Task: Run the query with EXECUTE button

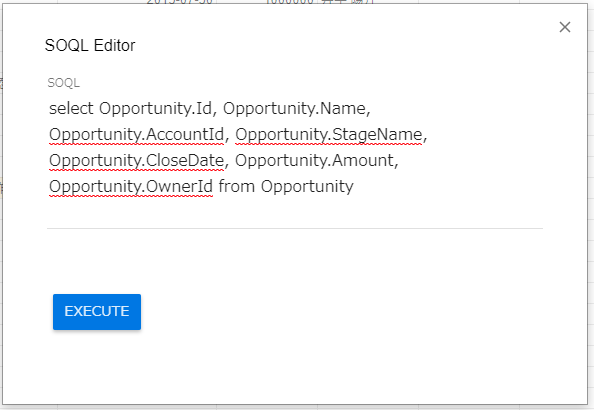Action: point(97,311)
